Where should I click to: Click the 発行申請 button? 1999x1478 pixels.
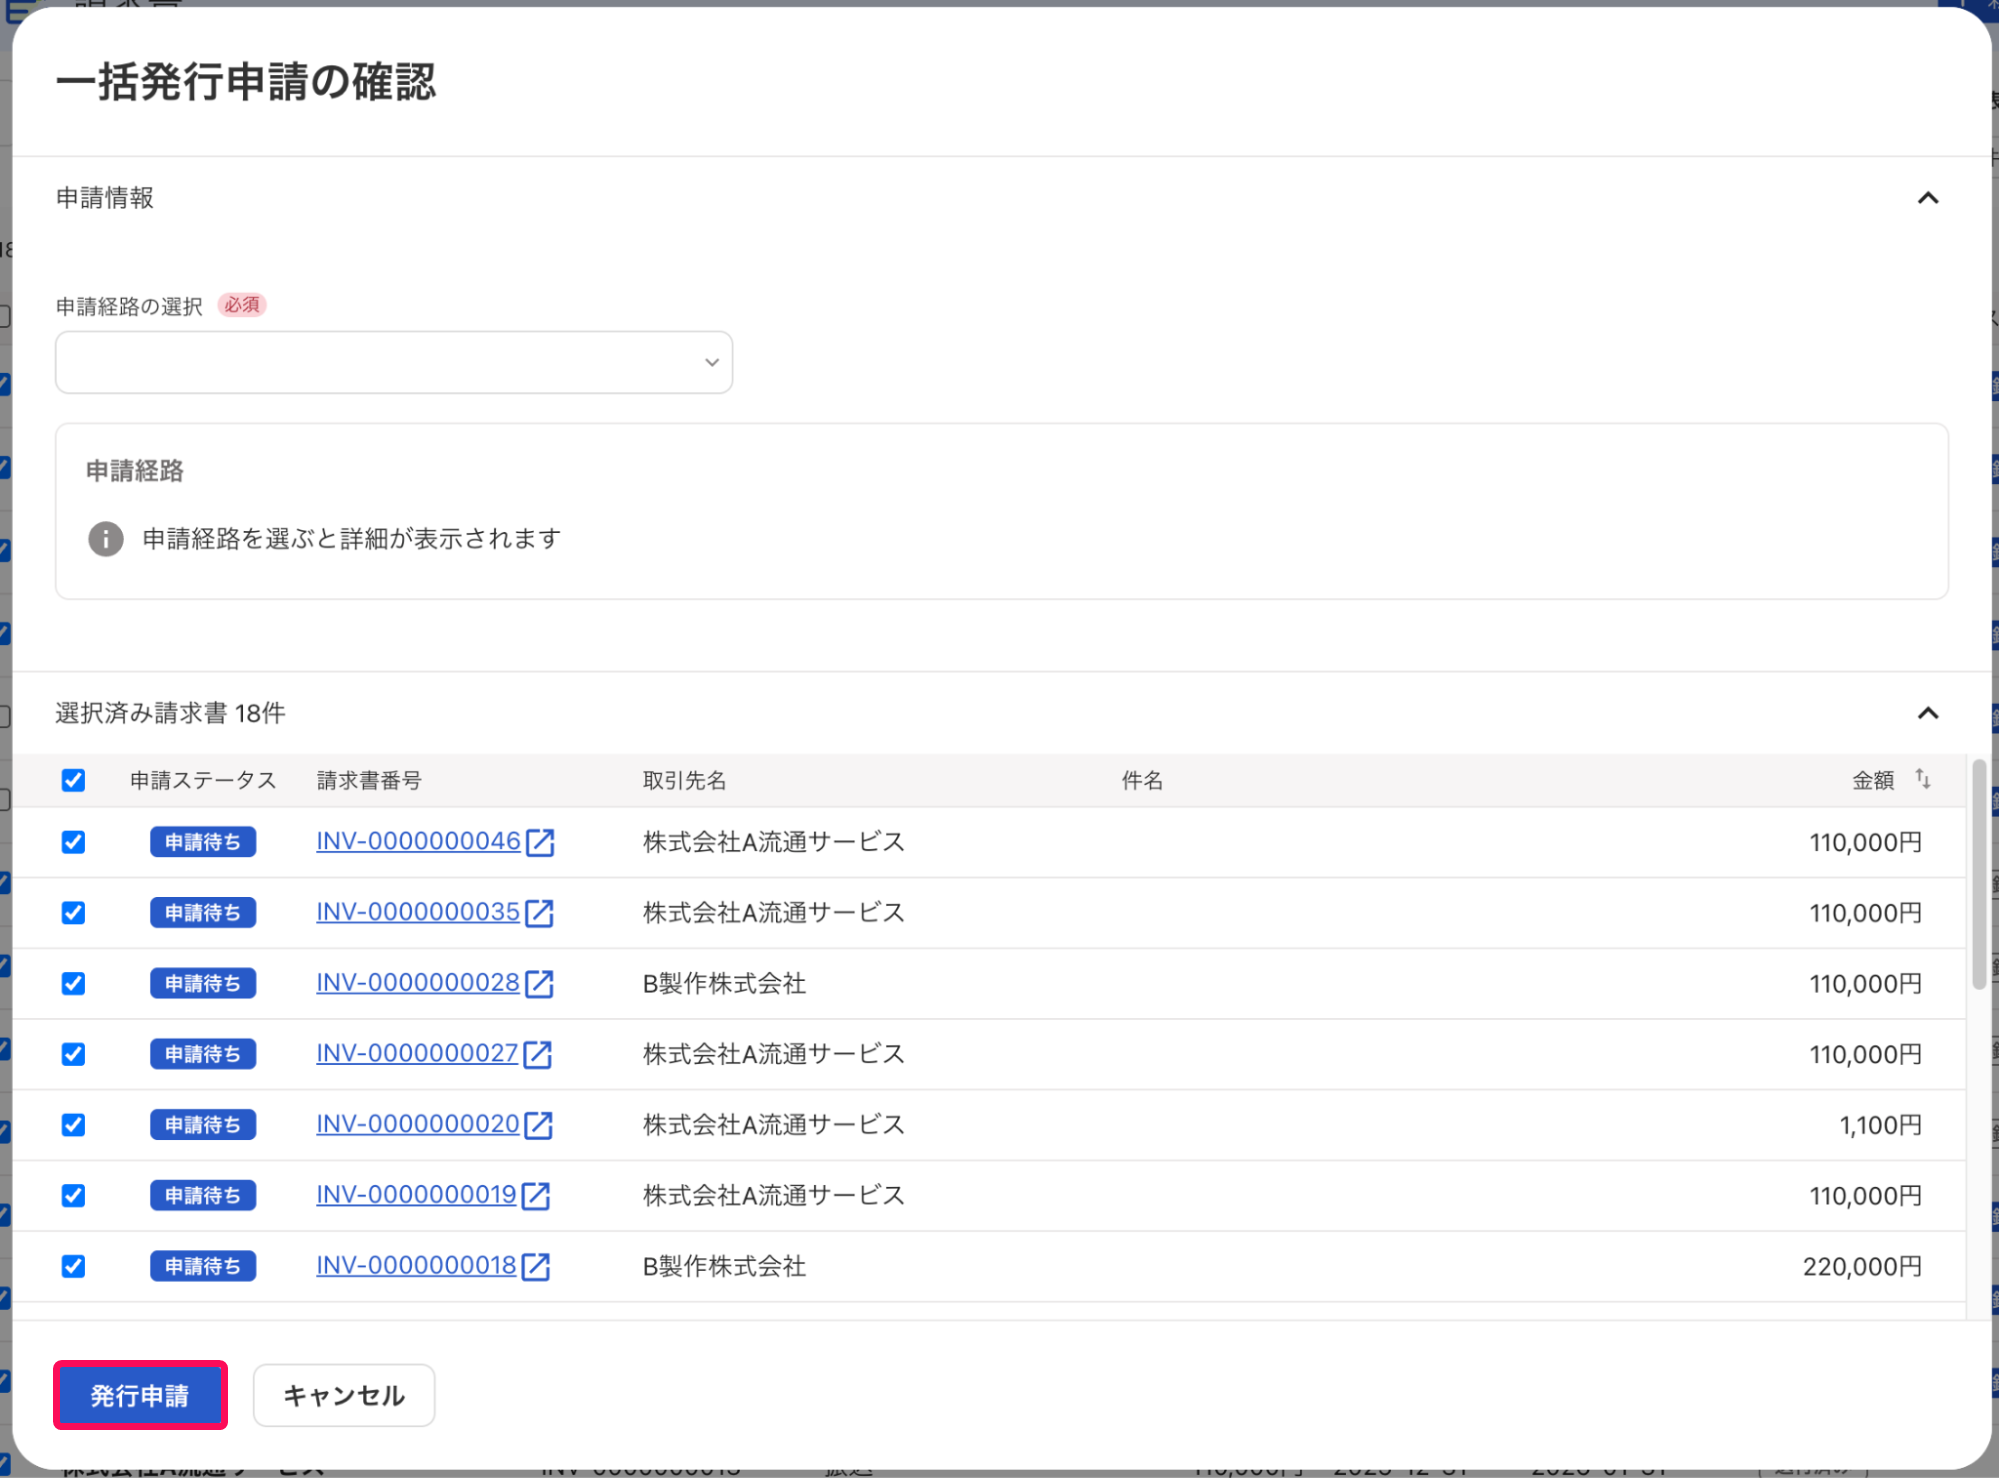point(140,1395)
